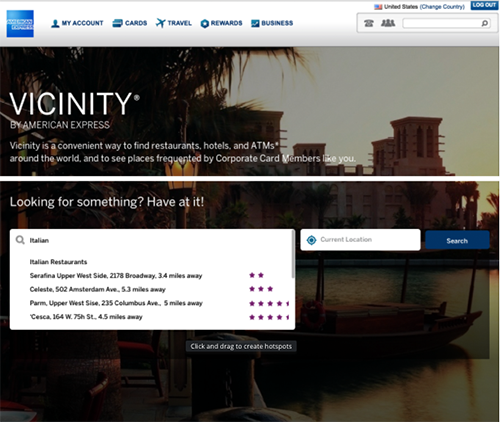Click the star rating for 'Cesca
The height and width of the screenshot is (422, 500).
269,317
